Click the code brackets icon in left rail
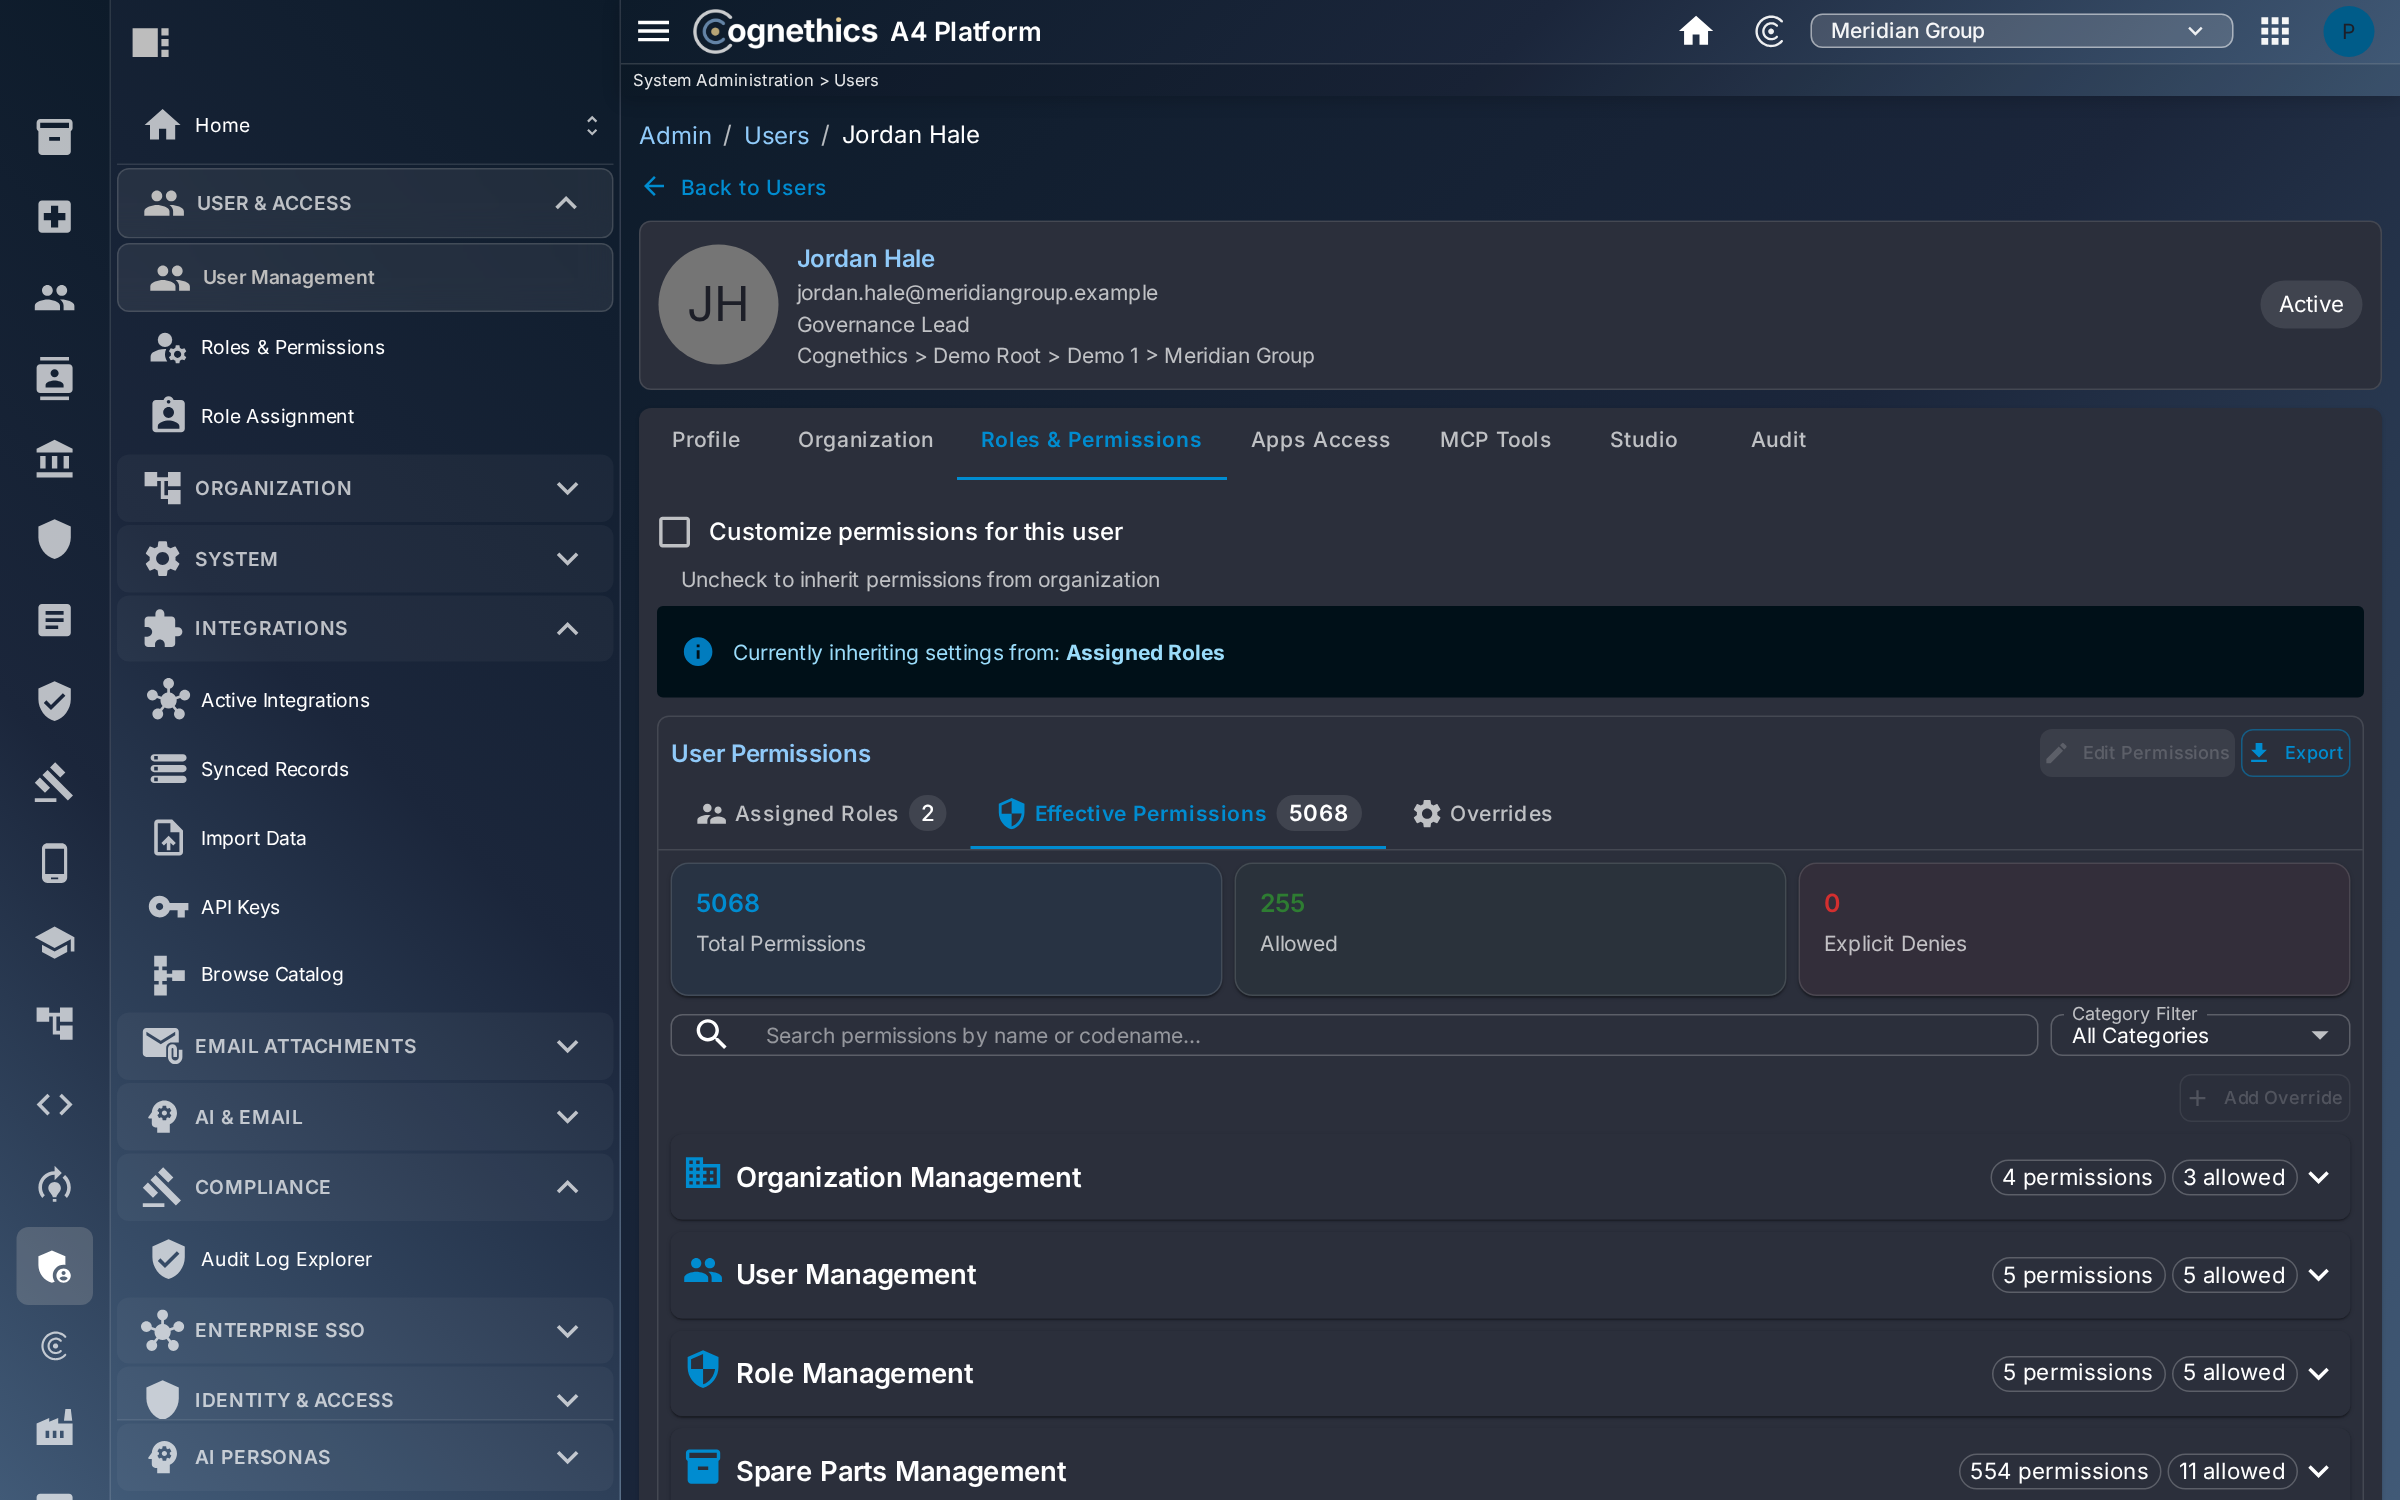 (x=54, y=1104)
